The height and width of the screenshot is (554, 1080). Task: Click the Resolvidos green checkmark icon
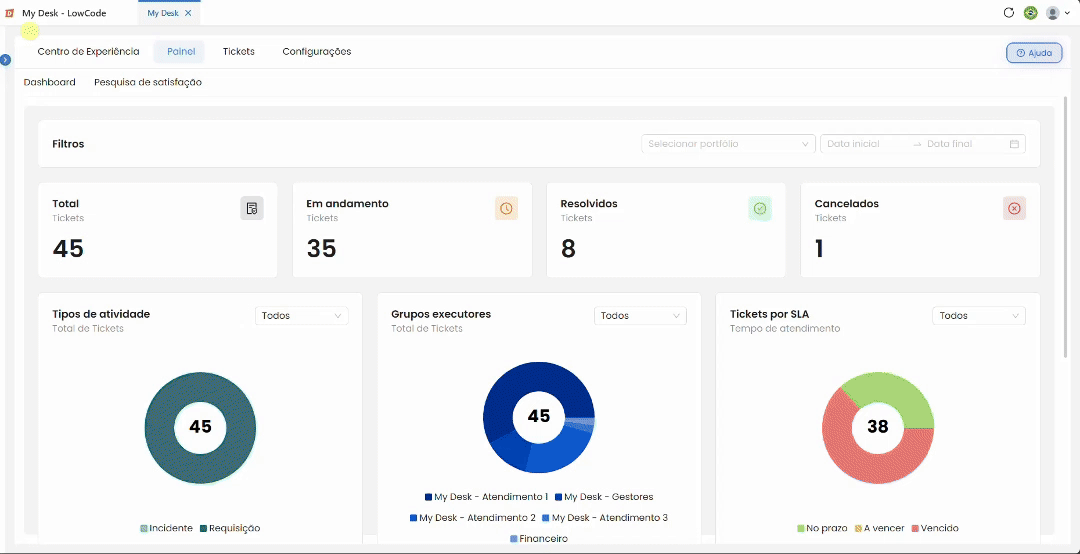click(760, 208)
